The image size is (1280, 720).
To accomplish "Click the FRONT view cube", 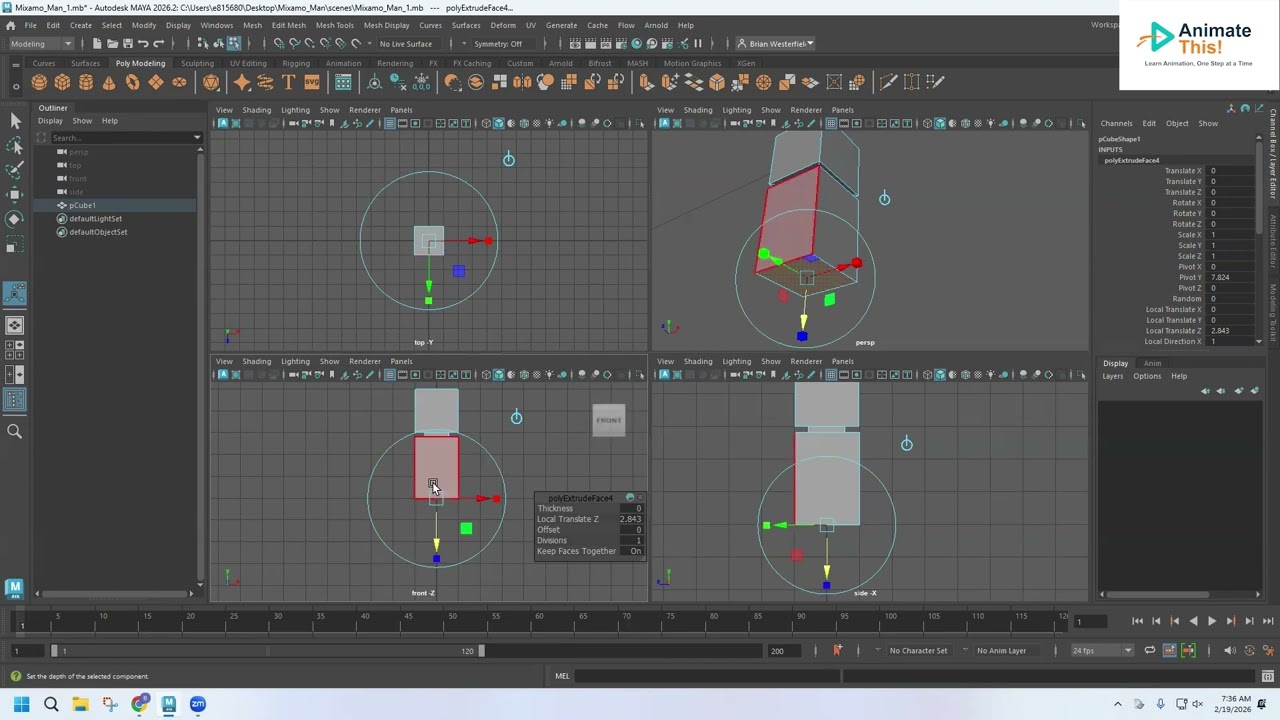I will (x=608, y=420).
